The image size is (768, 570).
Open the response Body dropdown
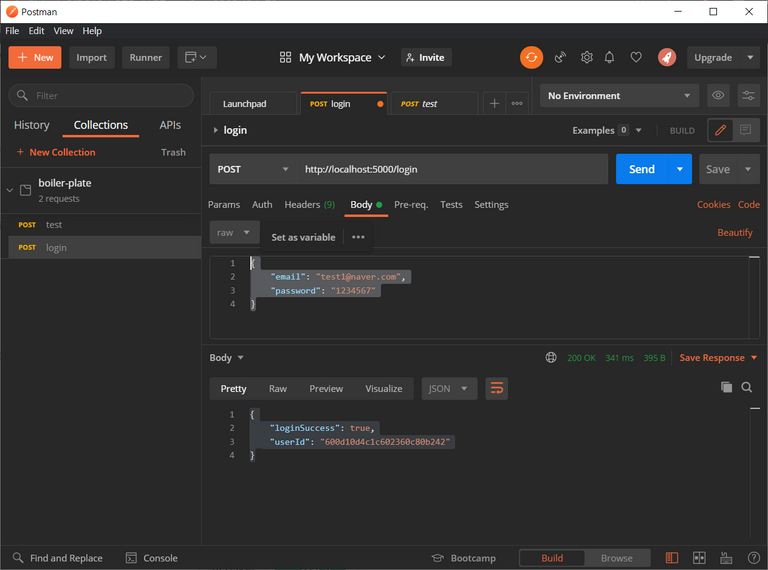226,358
